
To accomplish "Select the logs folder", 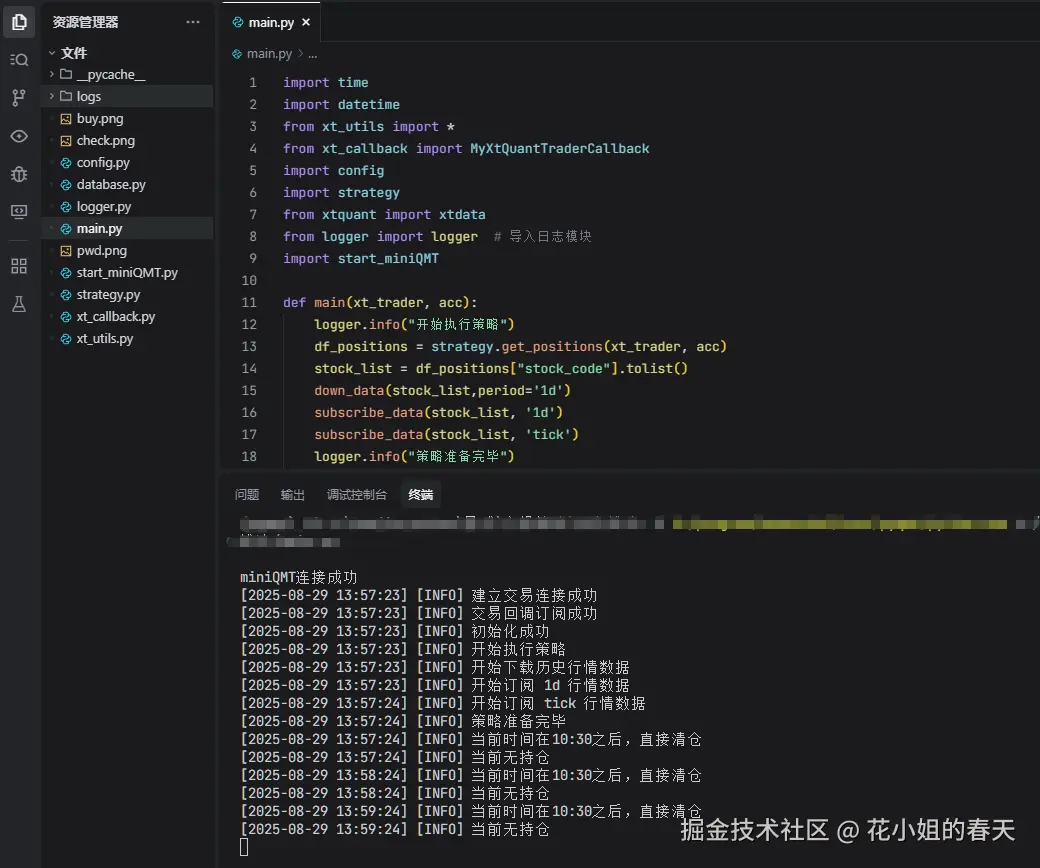I will click(127, 96).
